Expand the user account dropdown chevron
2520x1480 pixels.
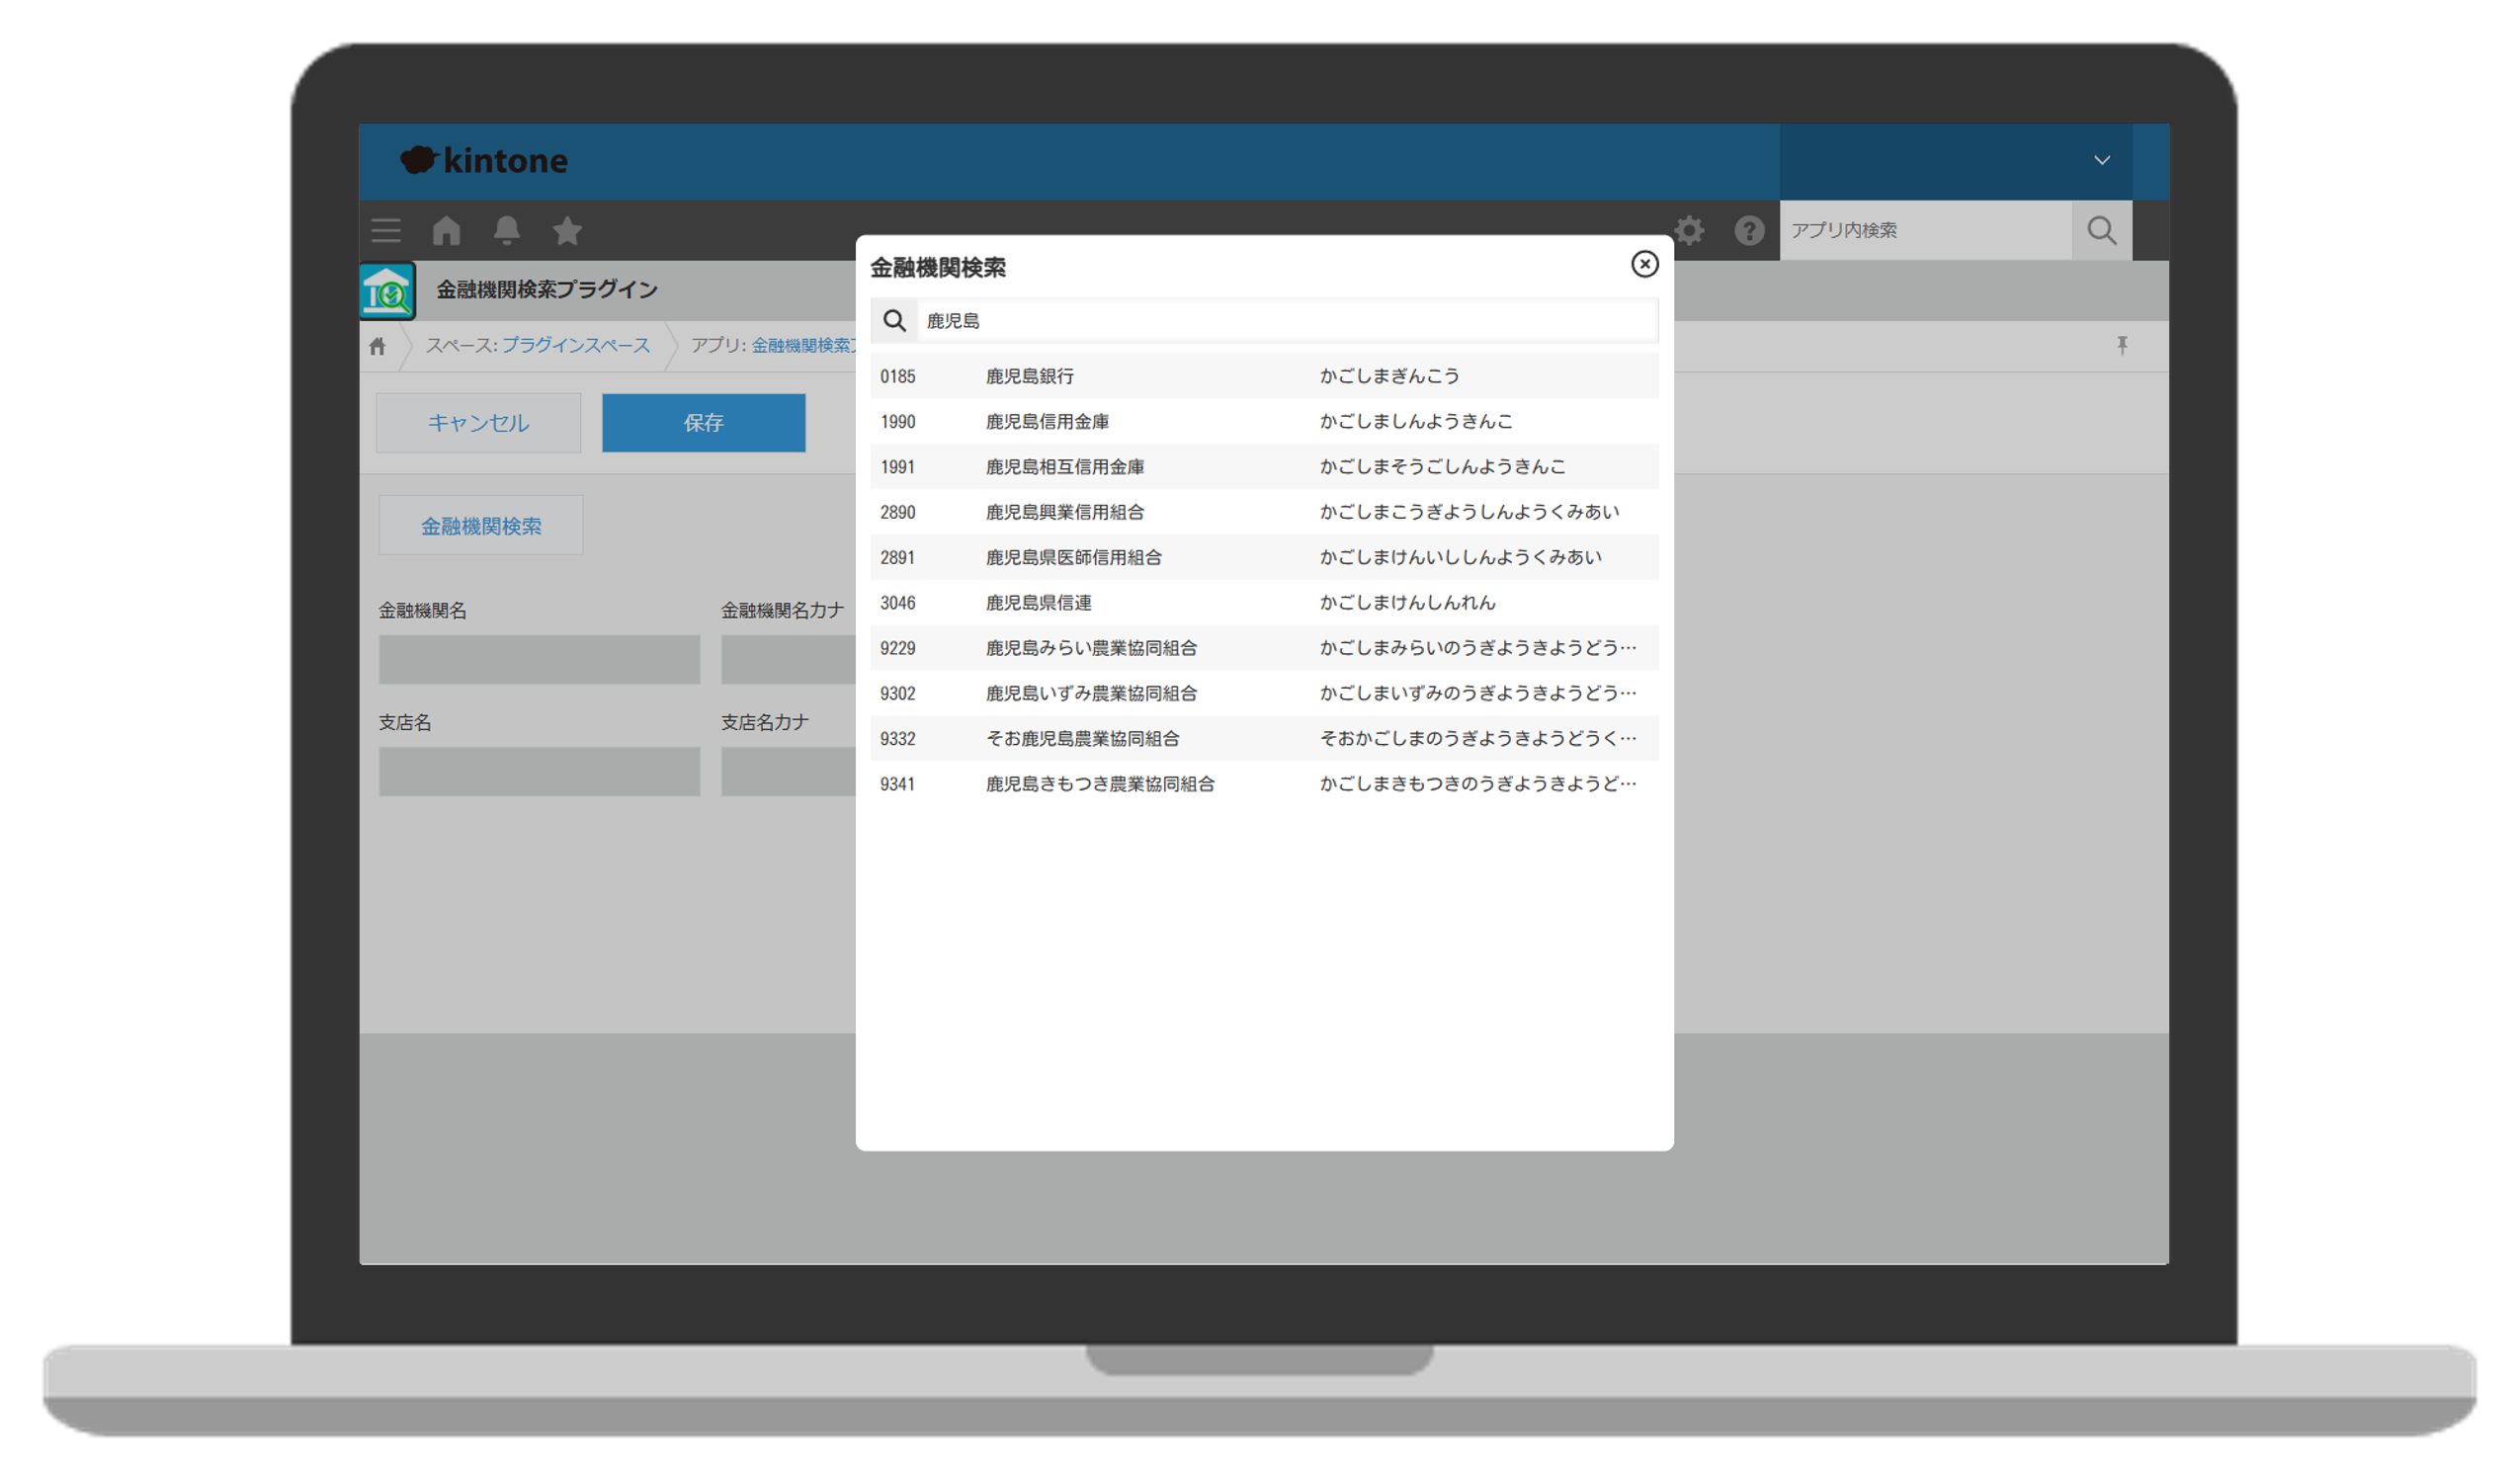pos(2101,160)
